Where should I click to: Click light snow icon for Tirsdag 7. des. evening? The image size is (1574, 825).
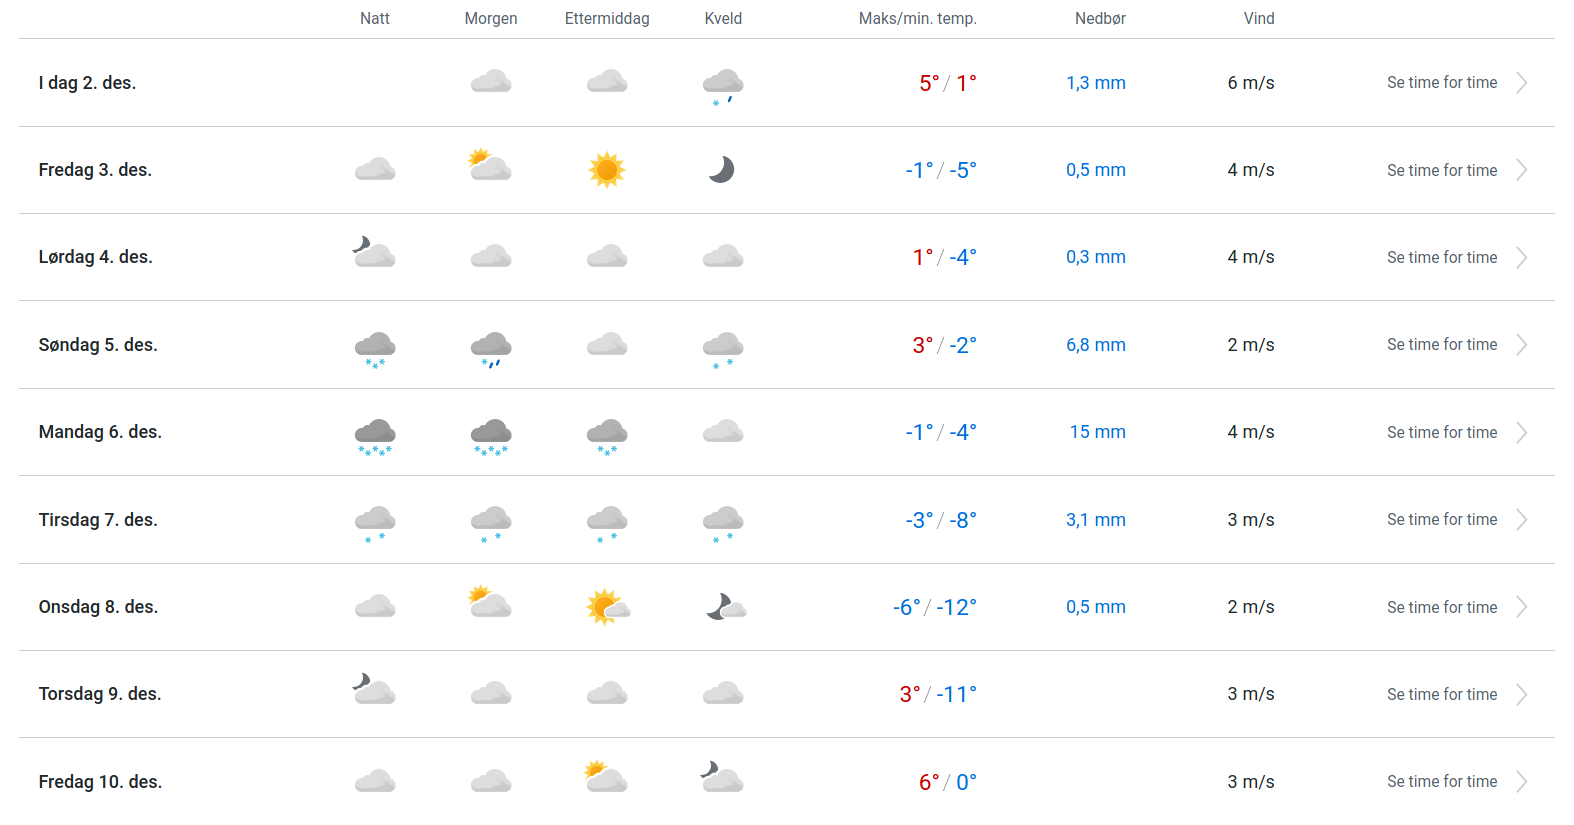[723, 523]
